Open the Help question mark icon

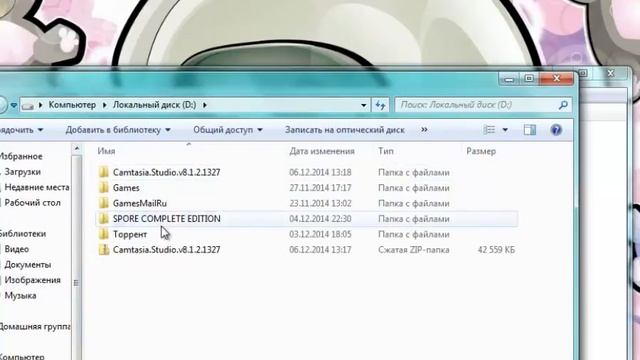coord(556,130)
